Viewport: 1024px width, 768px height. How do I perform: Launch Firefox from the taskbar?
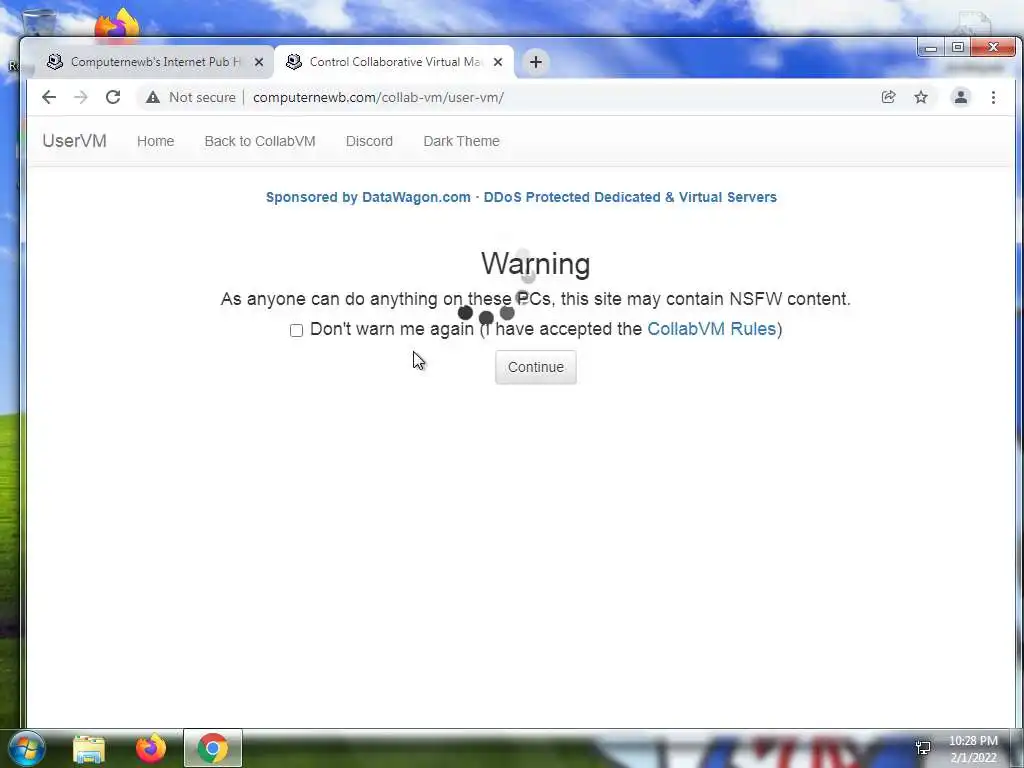pos(151,748)
